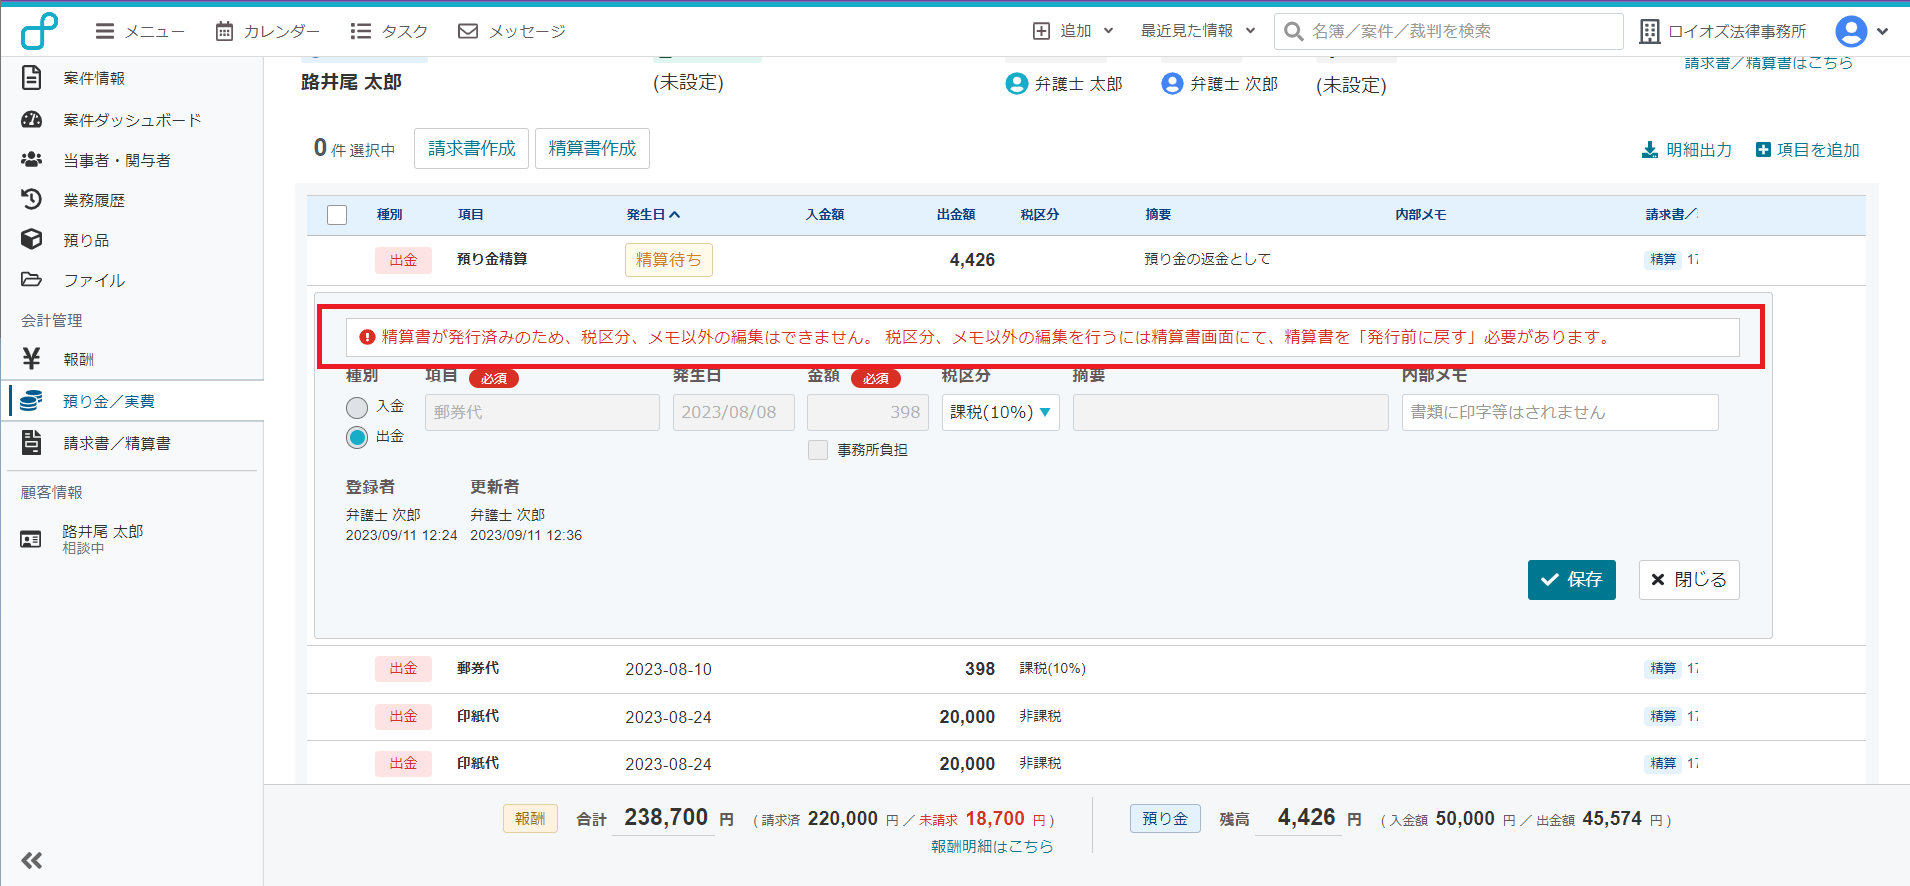1910x886 pixels.
Task: Click the 内部メモ input field
Action: [1559, 412]
